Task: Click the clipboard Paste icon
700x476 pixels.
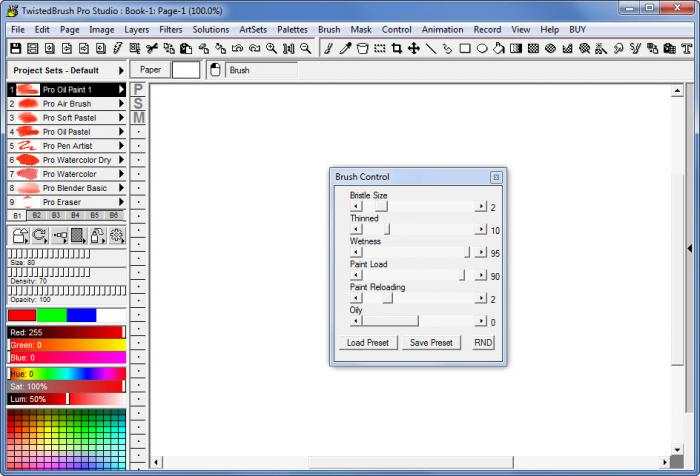Action: (186, 48)
